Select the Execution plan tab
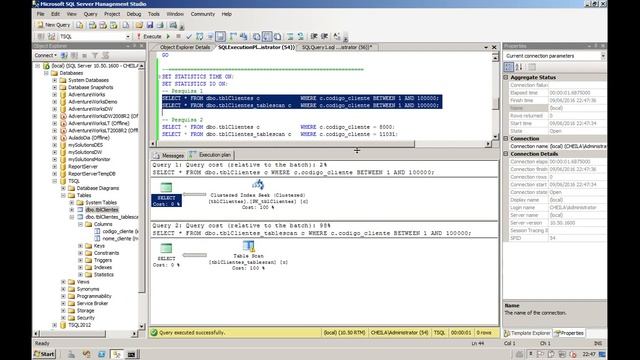 tap(211, 155)
